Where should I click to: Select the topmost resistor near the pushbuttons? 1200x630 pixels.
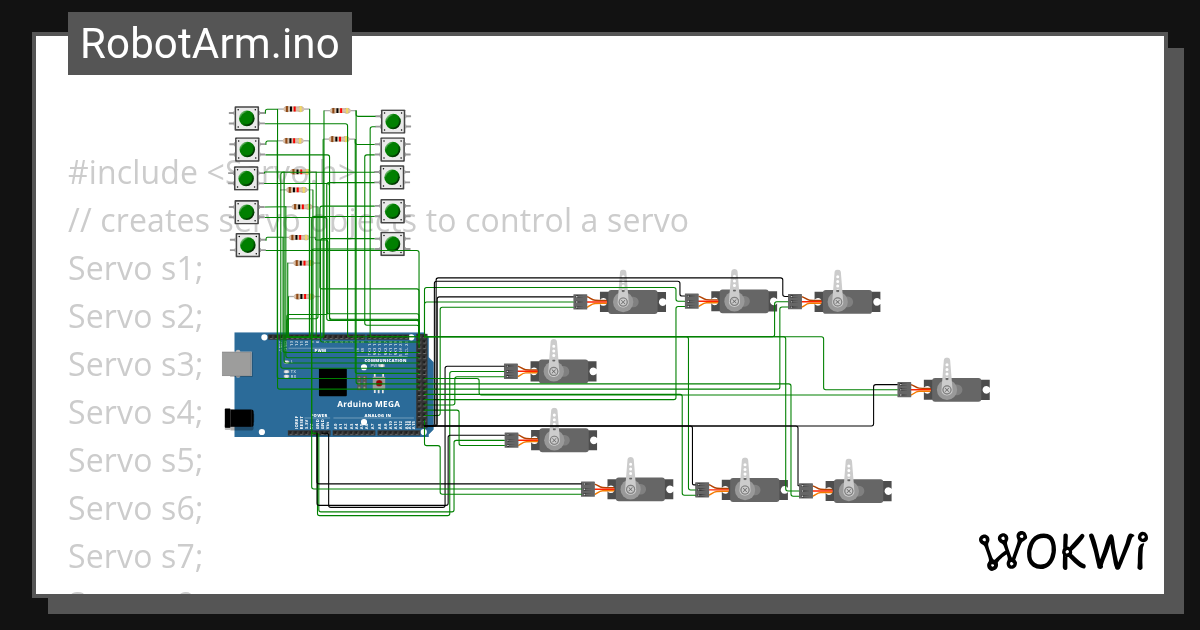pos(294,109)
